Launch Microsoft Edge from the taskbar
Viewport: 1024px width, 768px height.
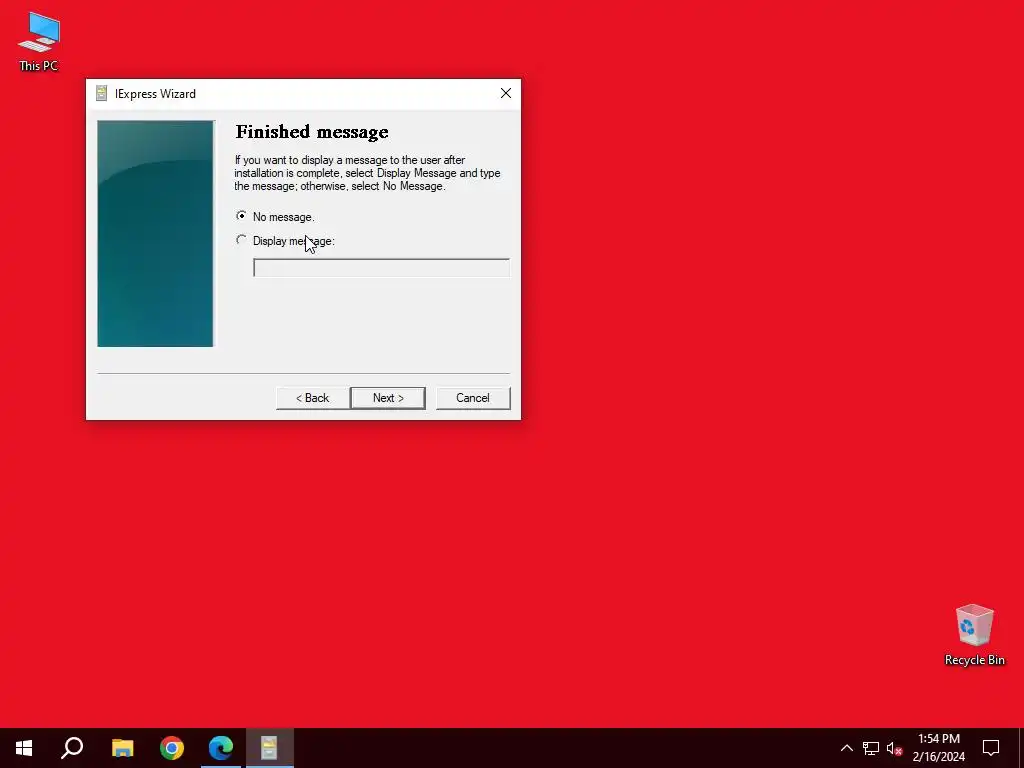[221, 748]
